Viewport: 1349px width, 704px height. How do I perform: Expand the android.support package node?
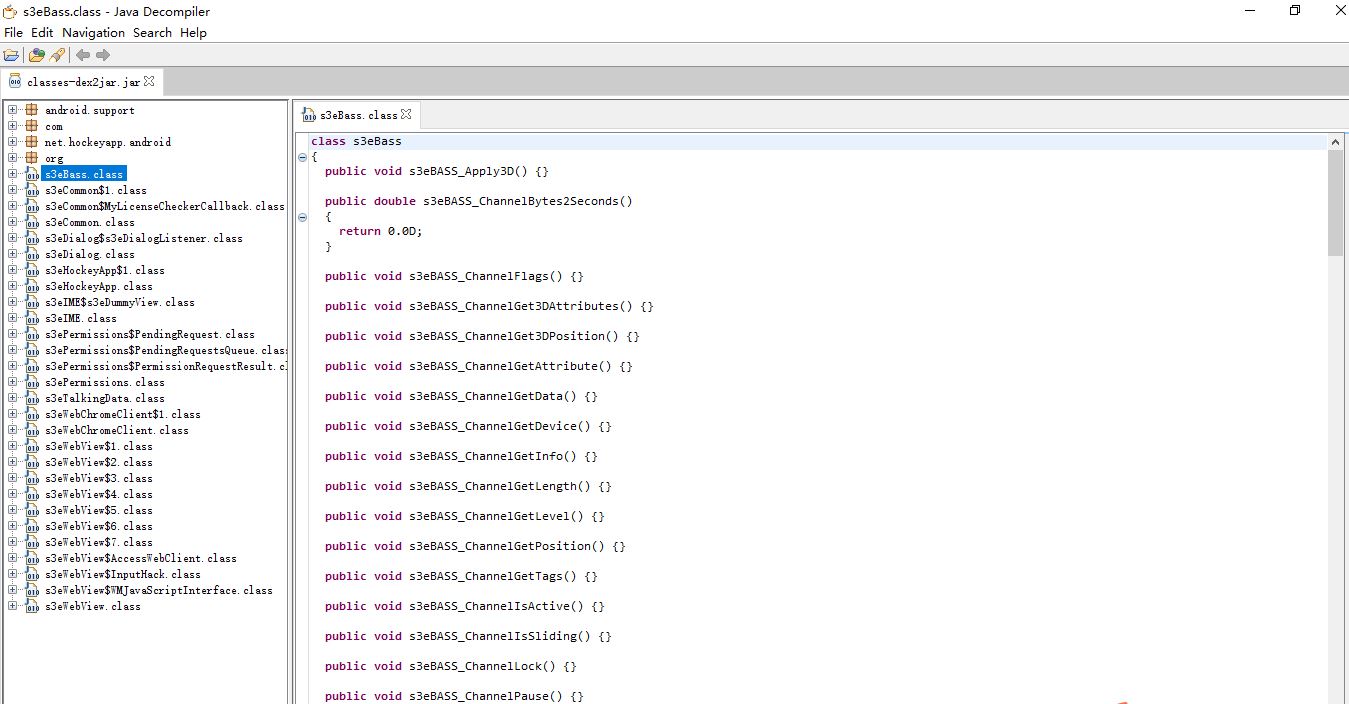[x=12, y=110]
